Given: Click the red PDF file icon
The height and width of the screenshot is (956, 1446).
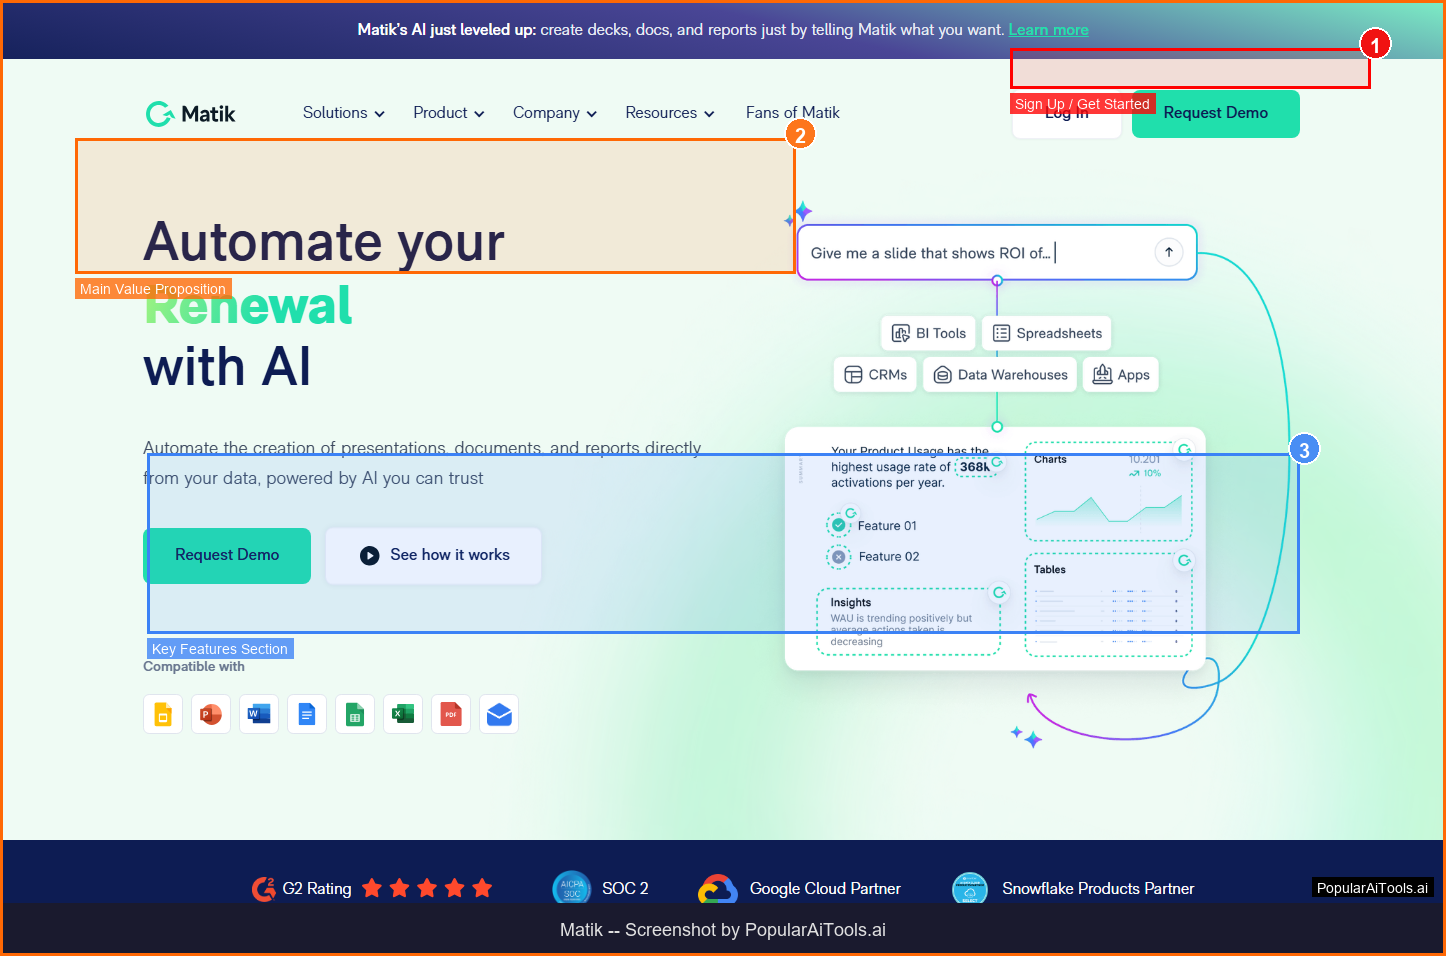Looking at the screenshot, I should [x=451, y=714].
